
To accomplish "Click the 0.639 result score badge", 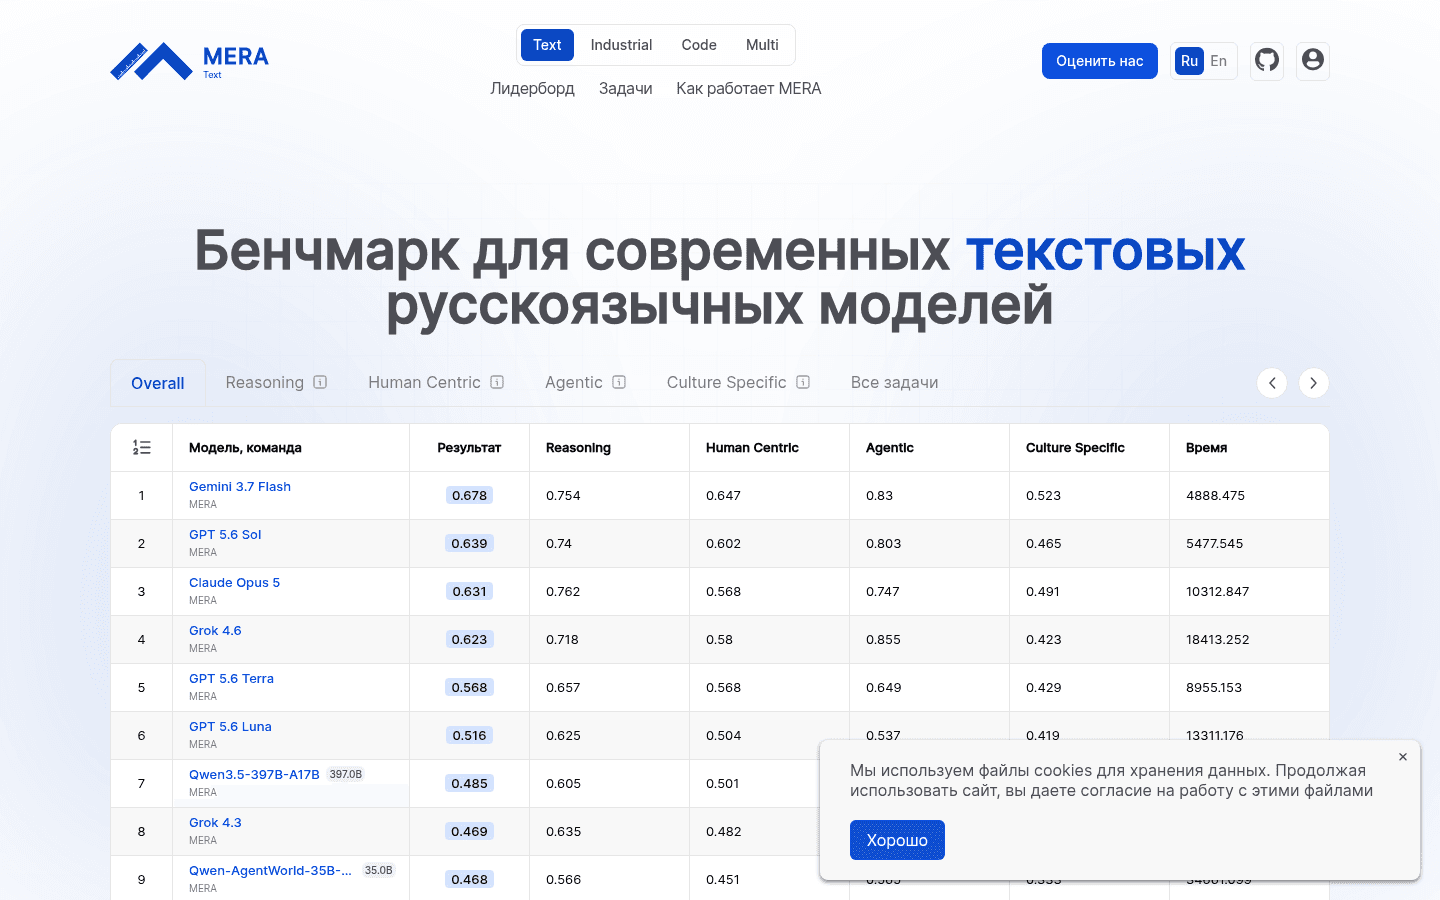I will tap(469, 543).
